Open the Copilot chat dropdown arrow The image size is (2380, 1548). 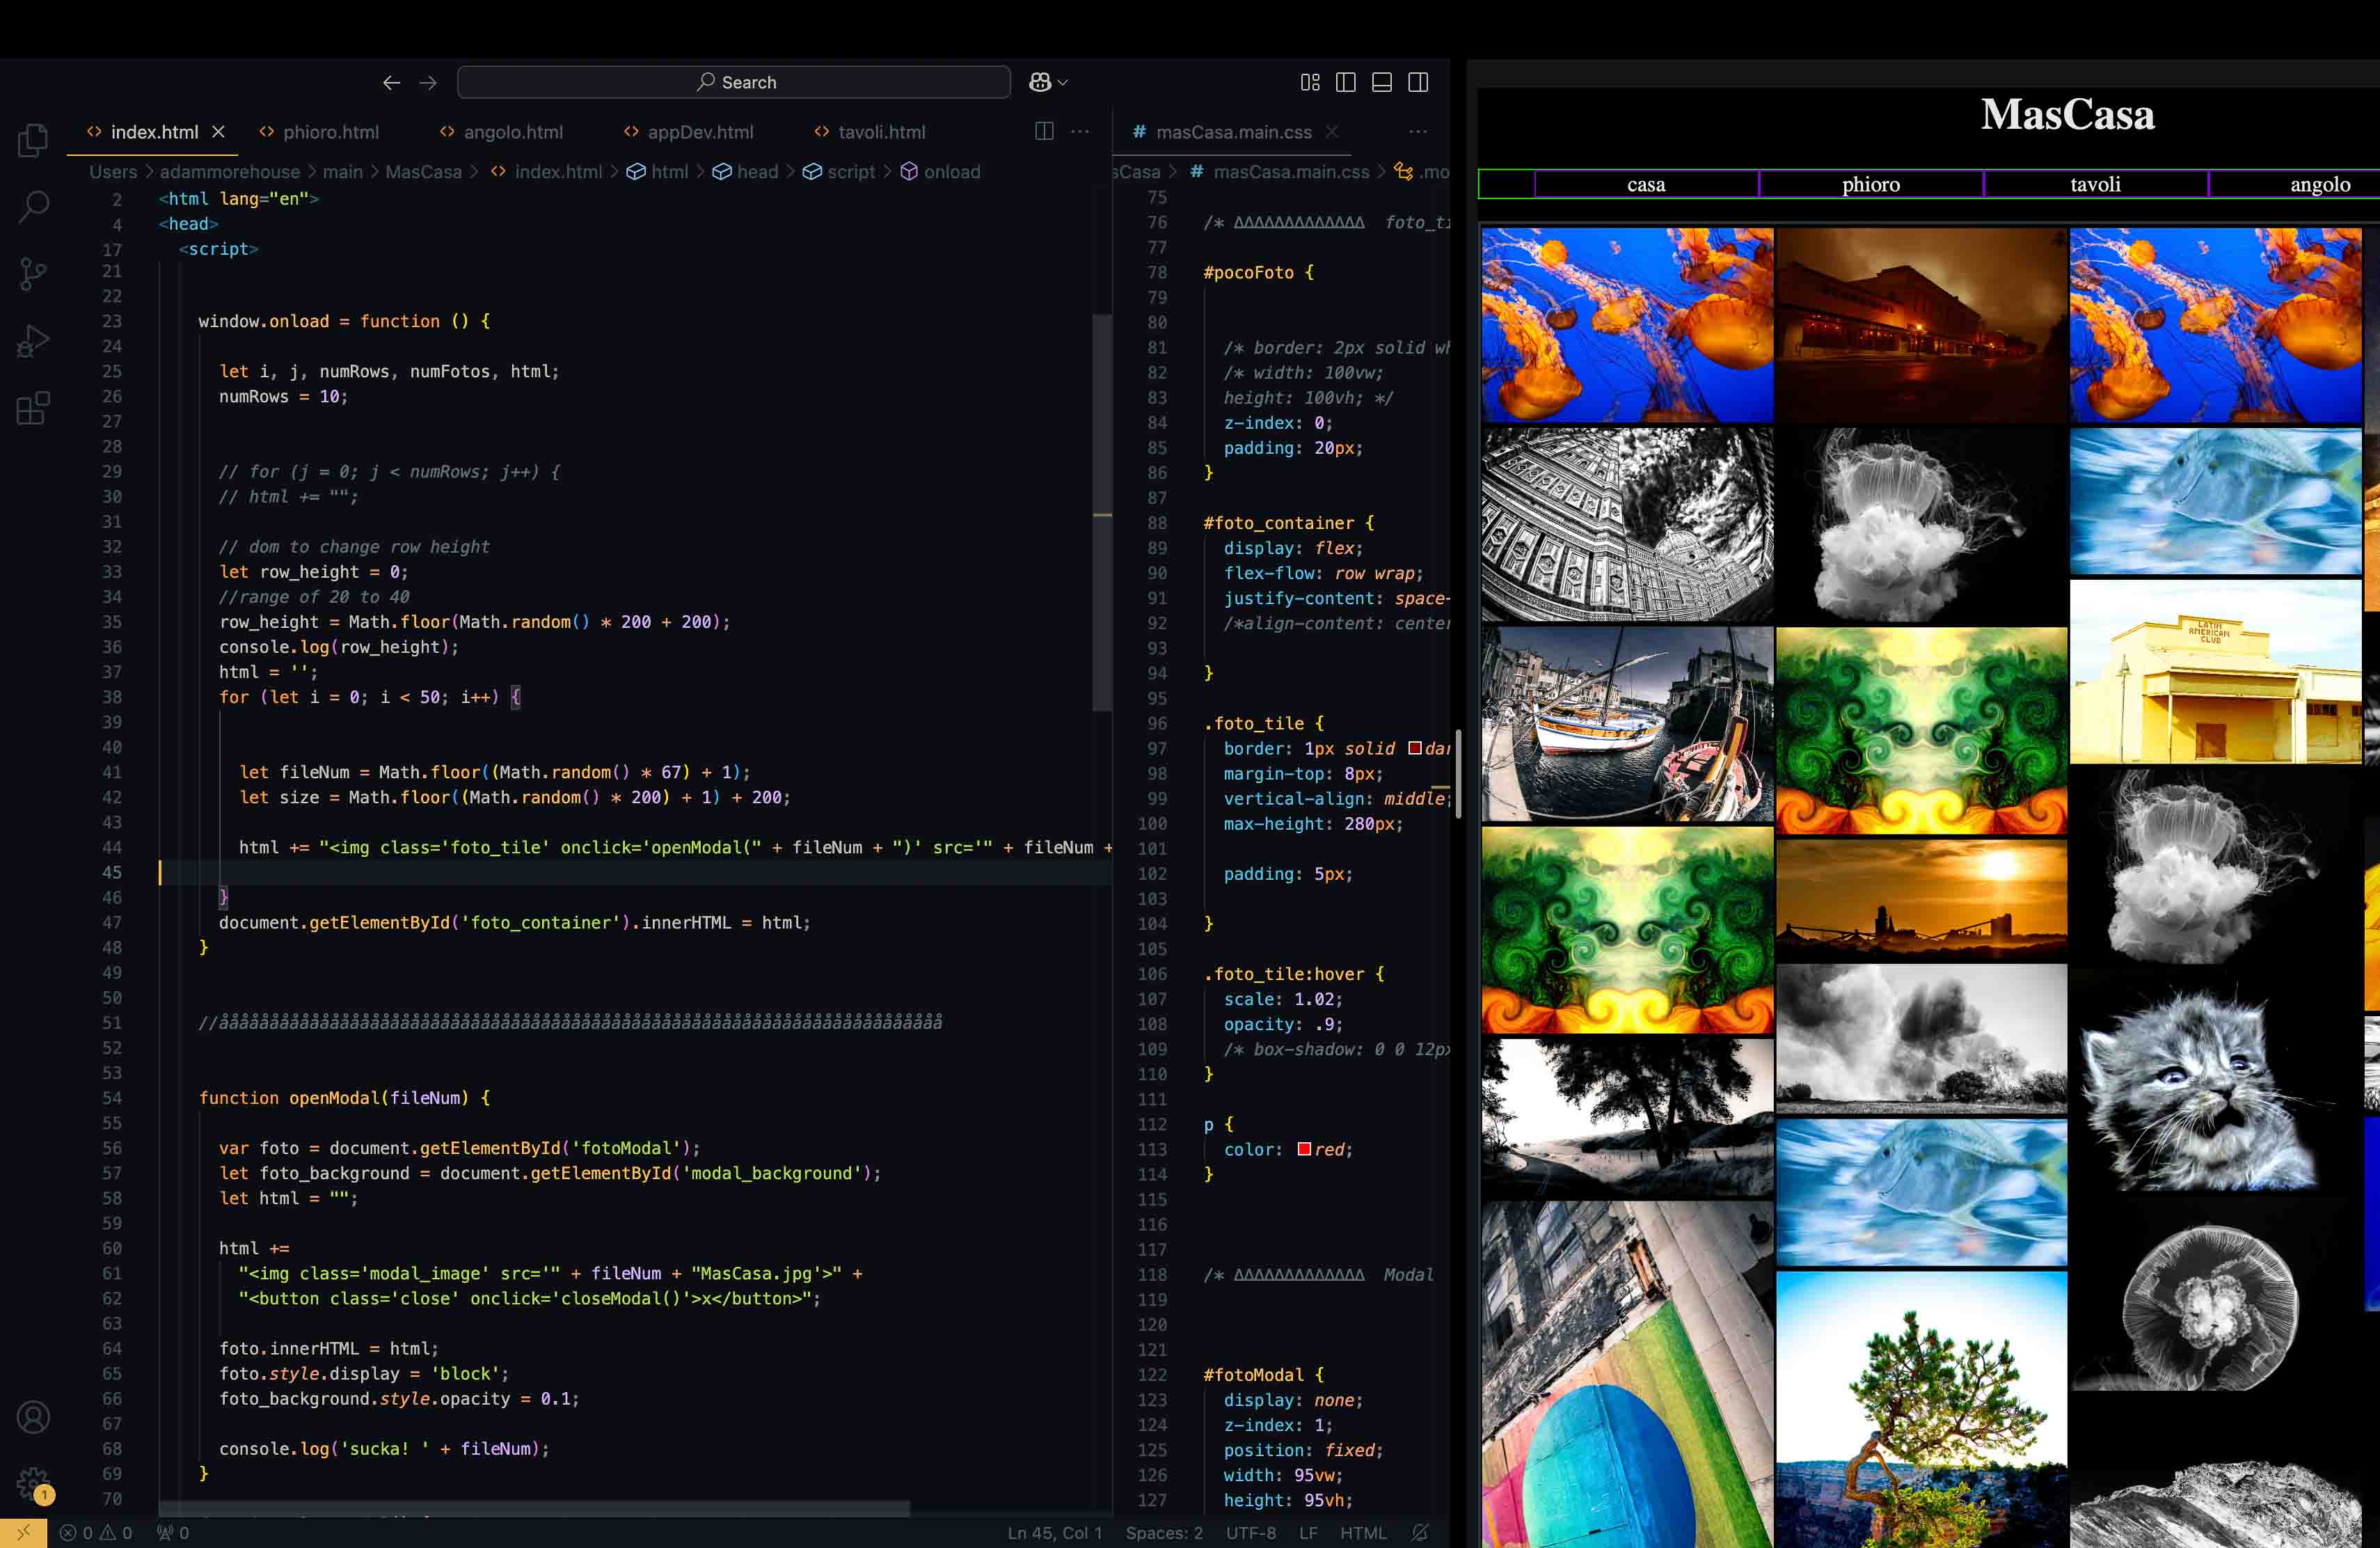click(x=1063, y=82)
